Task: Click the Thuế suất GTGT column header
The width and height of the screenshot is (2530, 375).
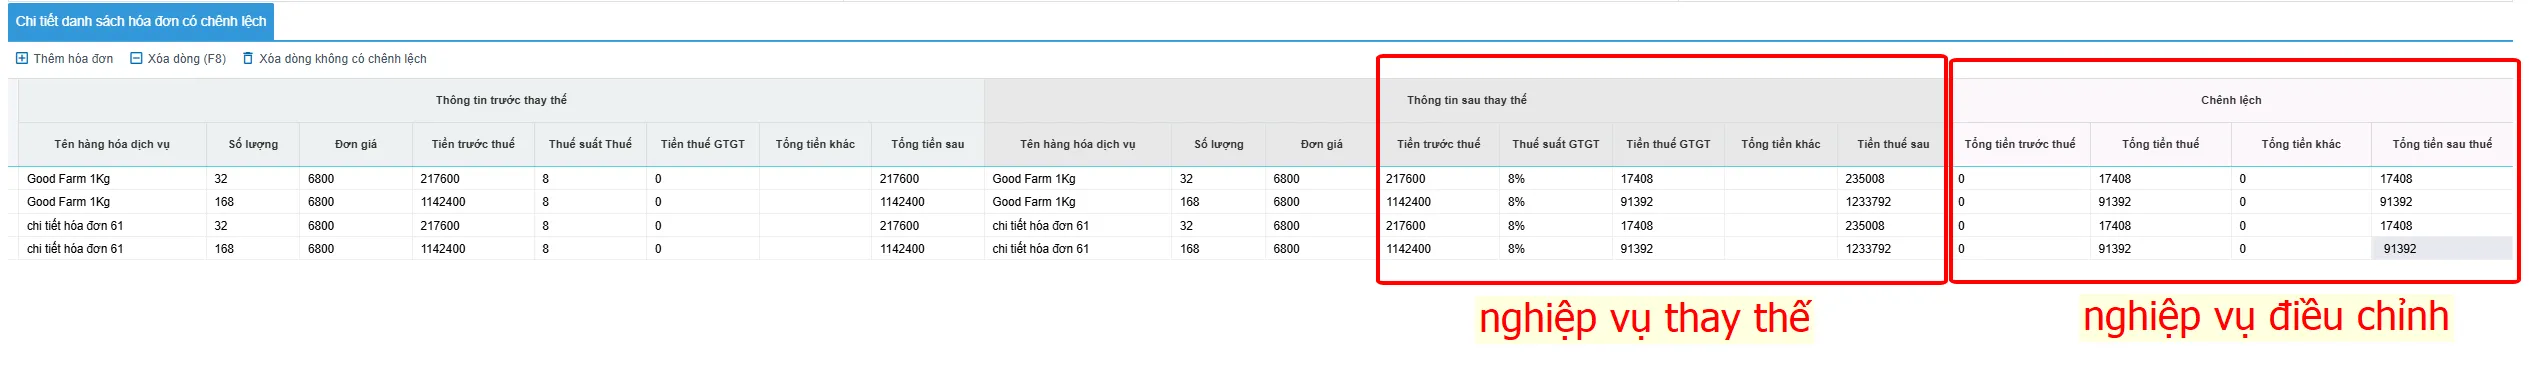Action: point(1556,144)
